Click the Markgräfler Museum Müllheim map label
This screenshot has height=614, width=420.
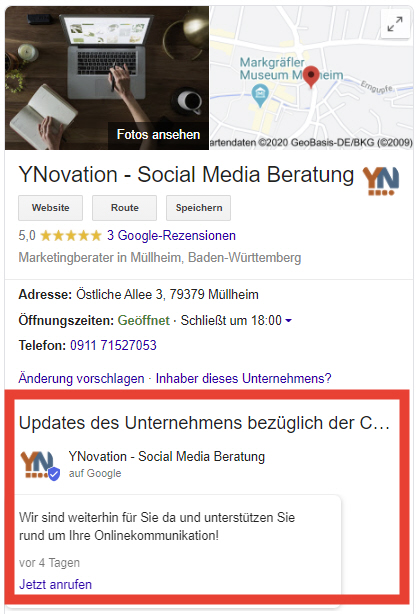pos(291,69)
